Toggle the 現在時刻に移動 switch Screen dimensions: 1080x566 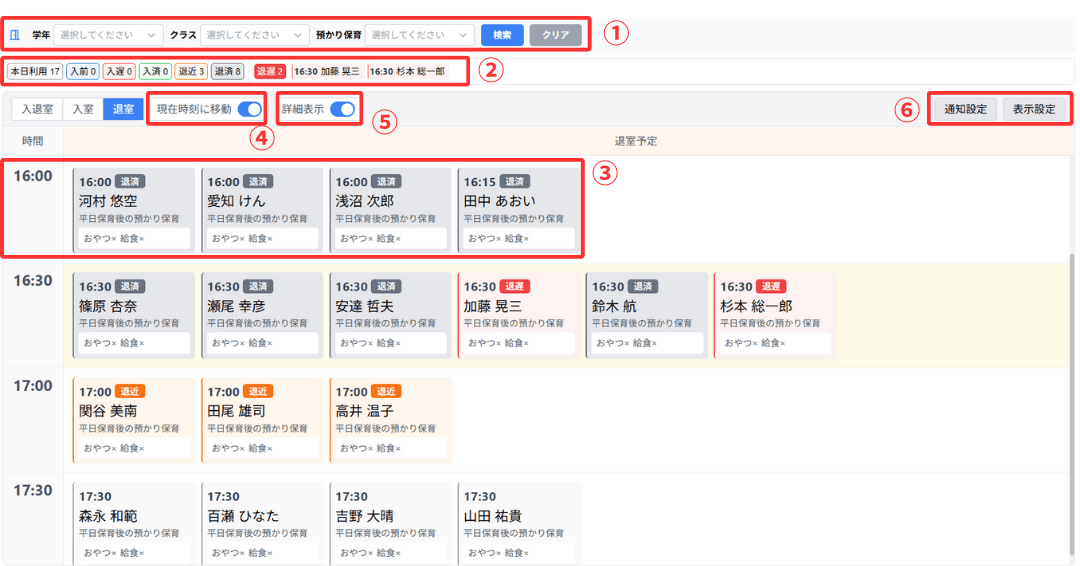(x=249, y=109)
